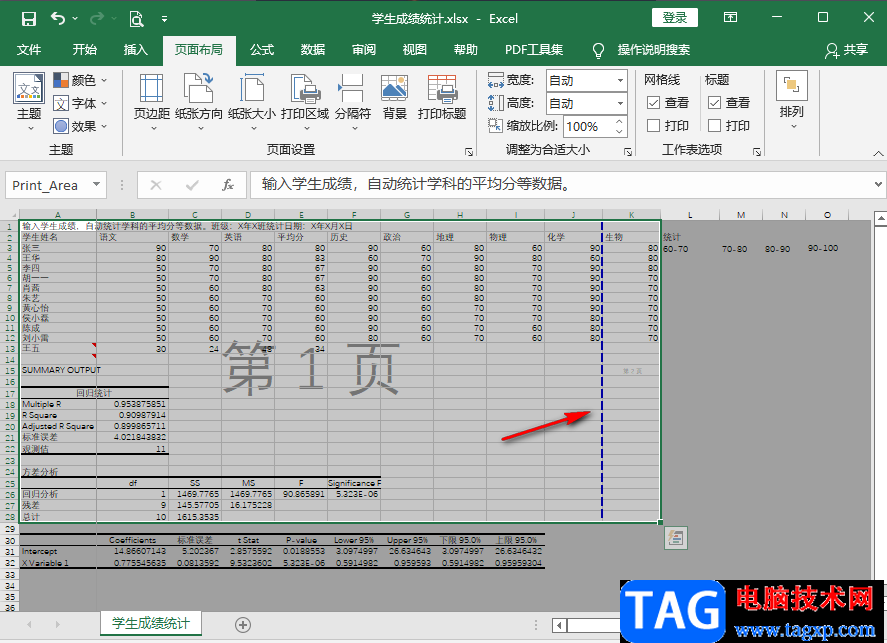Click the Tell Me lightbulb icon
The height and width of the screenshot is (643, 887).
[598, 51]
